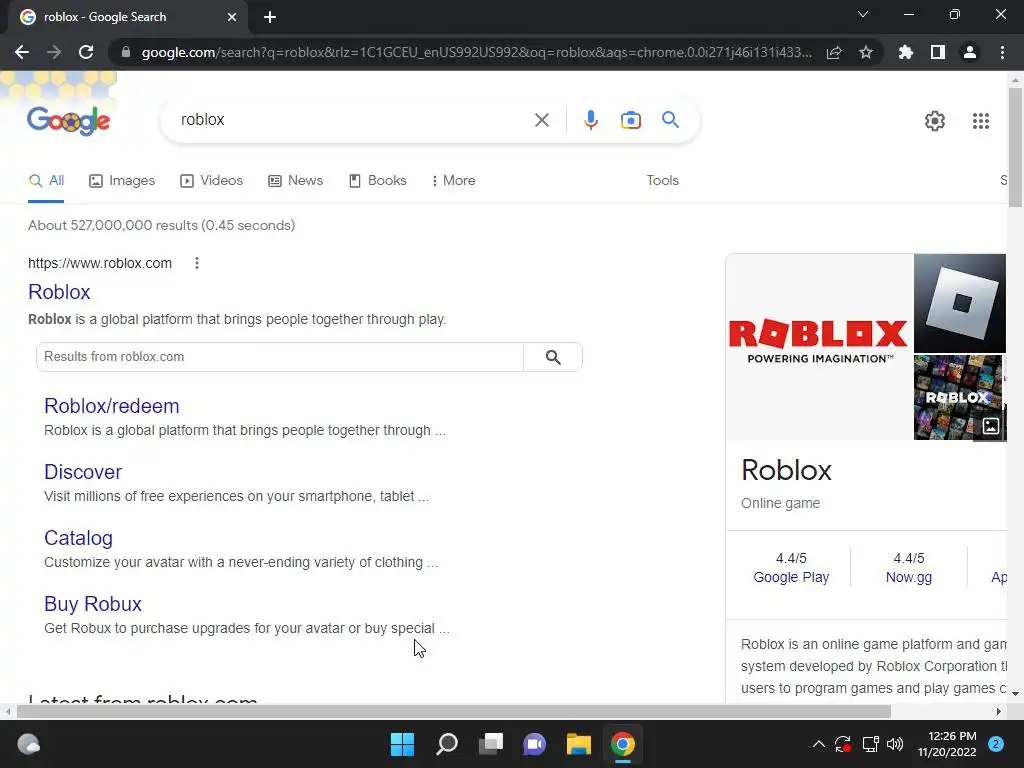Viewport: 1024px width, 768px height.
Task: Open Roblox games collage image
Action: pos(957,397)
